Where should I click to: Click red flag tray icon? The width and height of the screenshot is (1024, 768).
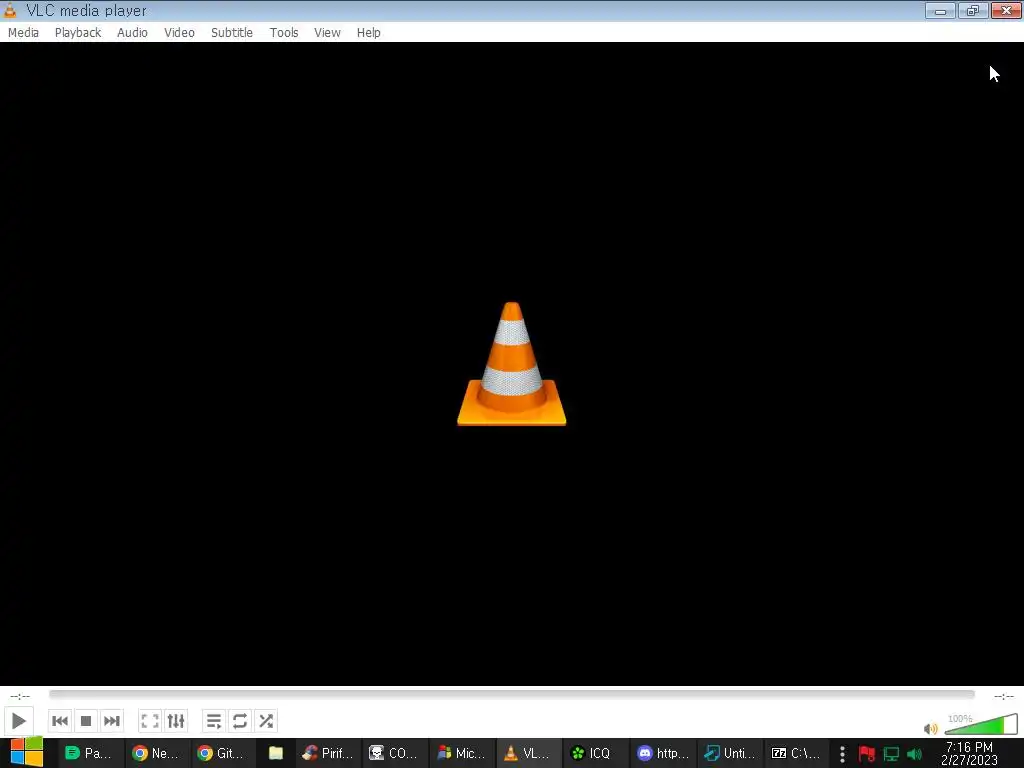coord(867,754)
